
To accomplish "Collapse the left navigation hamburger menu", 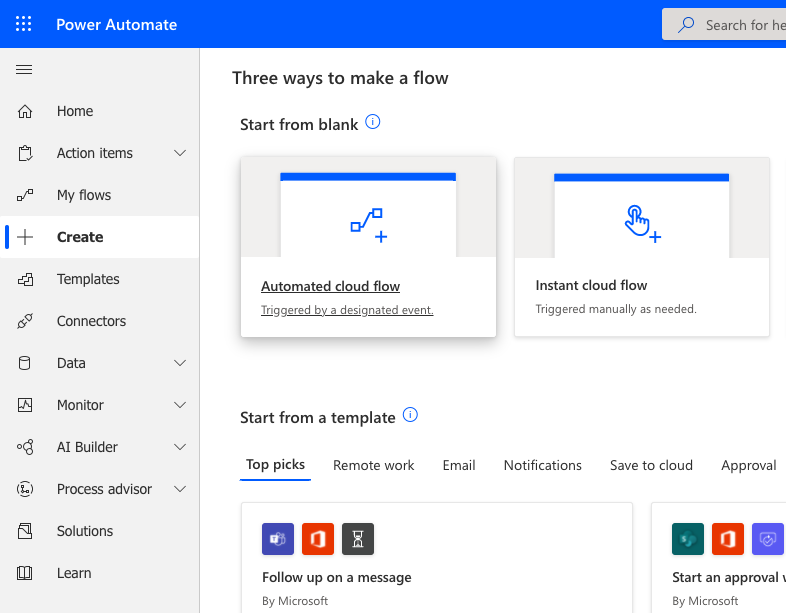I will (25, 69).
